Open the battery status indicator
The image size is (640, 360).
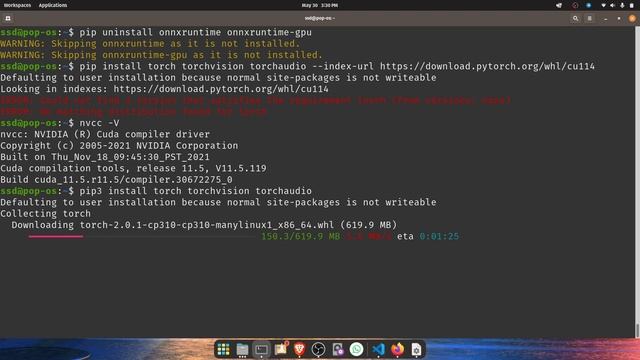(632, 5)
